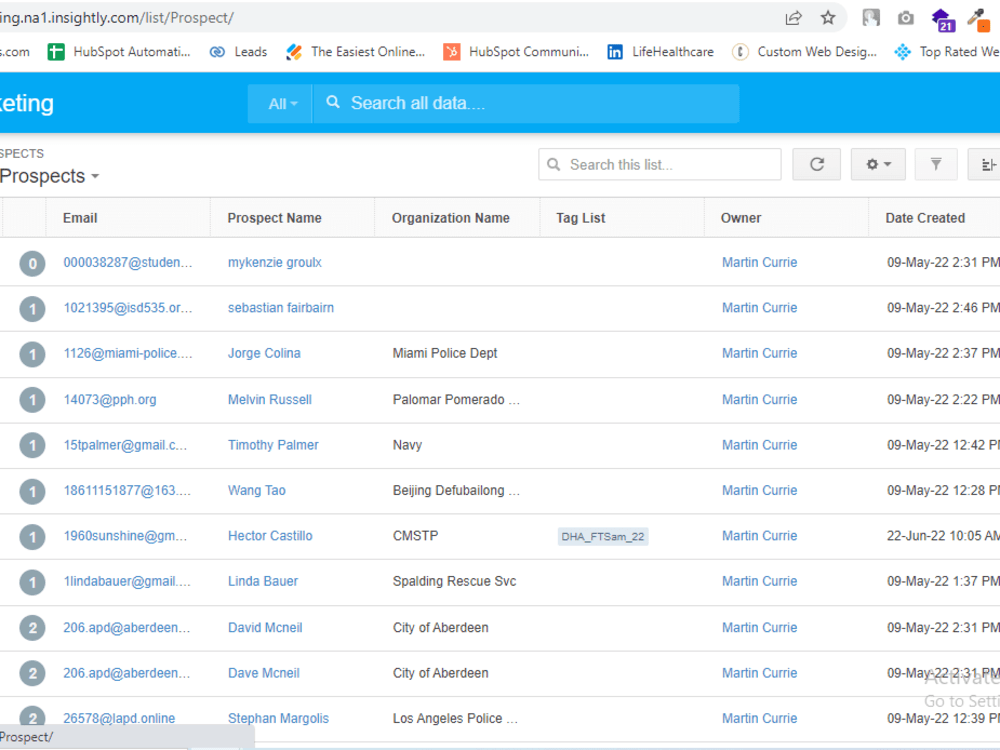This screenshot has height=750, width=1000.
Task: Click the score badge for David Mcneil
Action: point(33,628)
